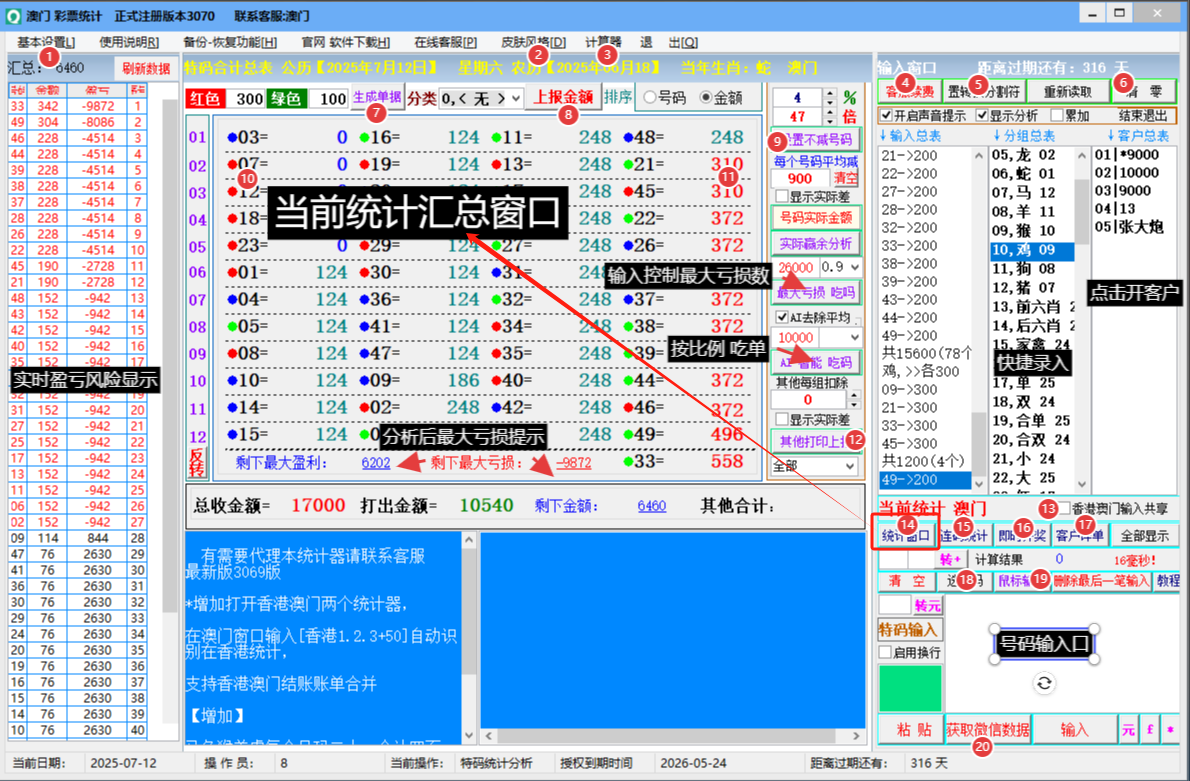Click the 剩下最大亏损 value -9872 link

573,462
